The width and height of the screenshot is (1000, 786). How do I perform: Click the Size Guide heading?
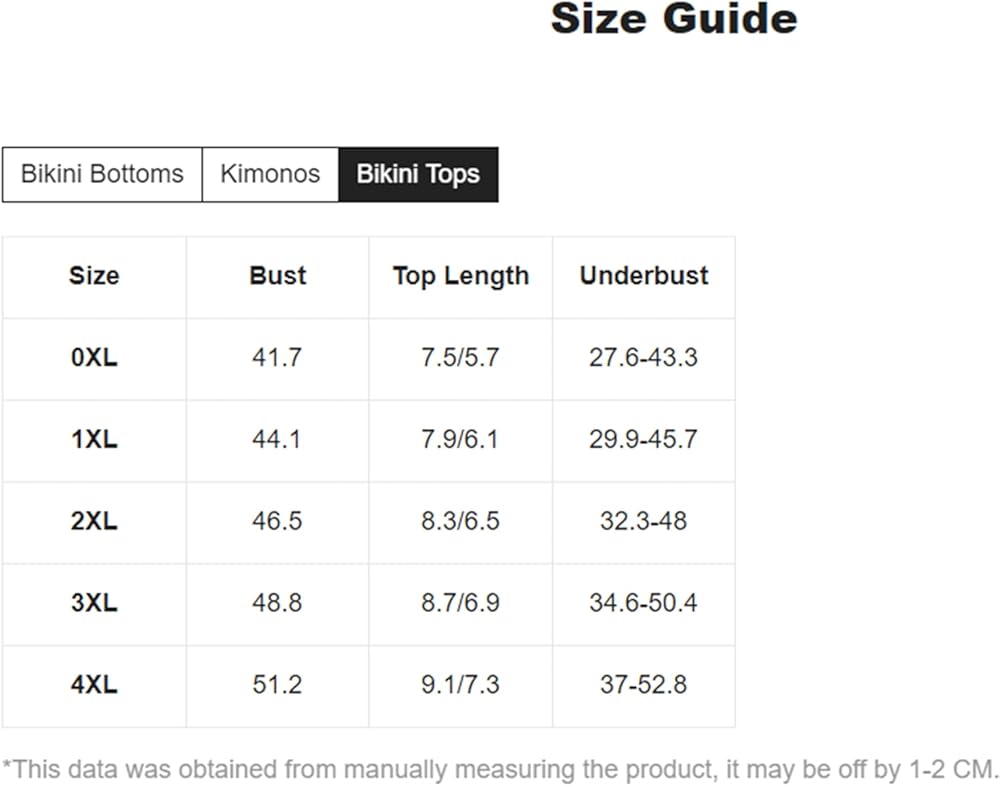pyautogui.click(x=674, y=19)
